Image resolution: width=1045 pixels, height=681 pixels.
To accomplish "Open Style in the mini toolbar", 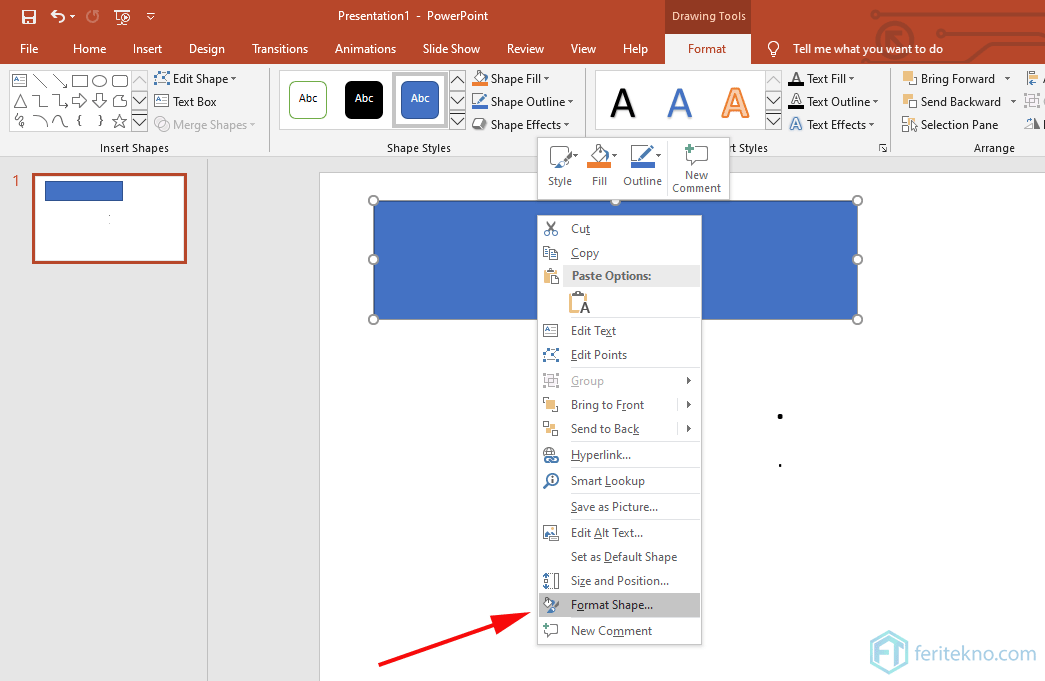I will tap(560, 166).
